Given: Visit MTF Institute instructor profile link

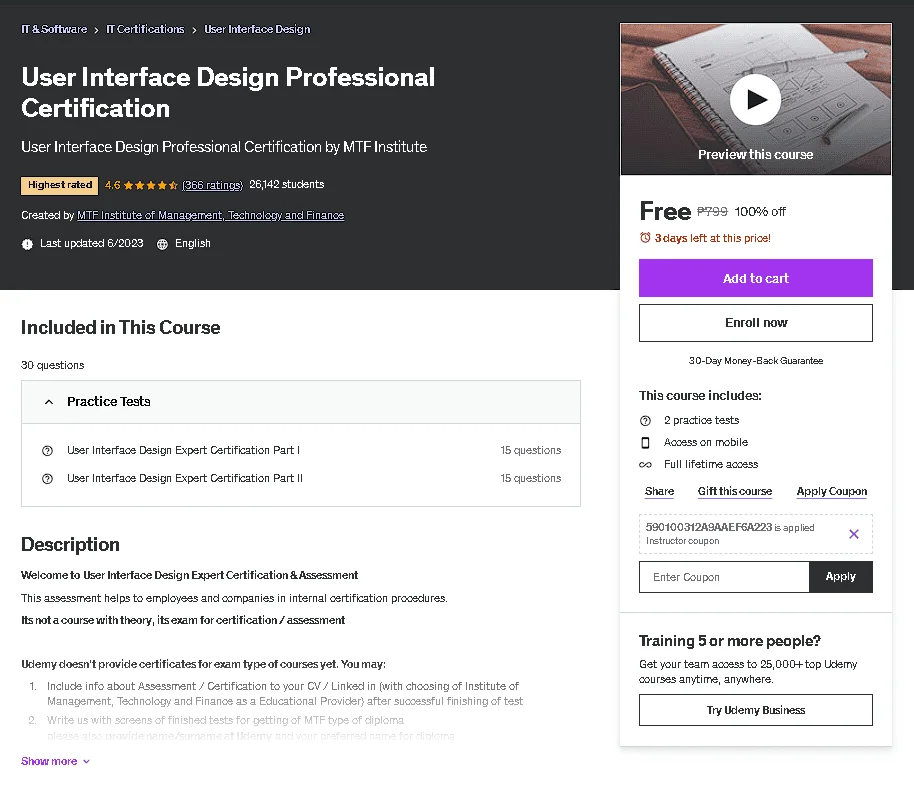Looking at the screenshot, I should [x=210, y=215].
